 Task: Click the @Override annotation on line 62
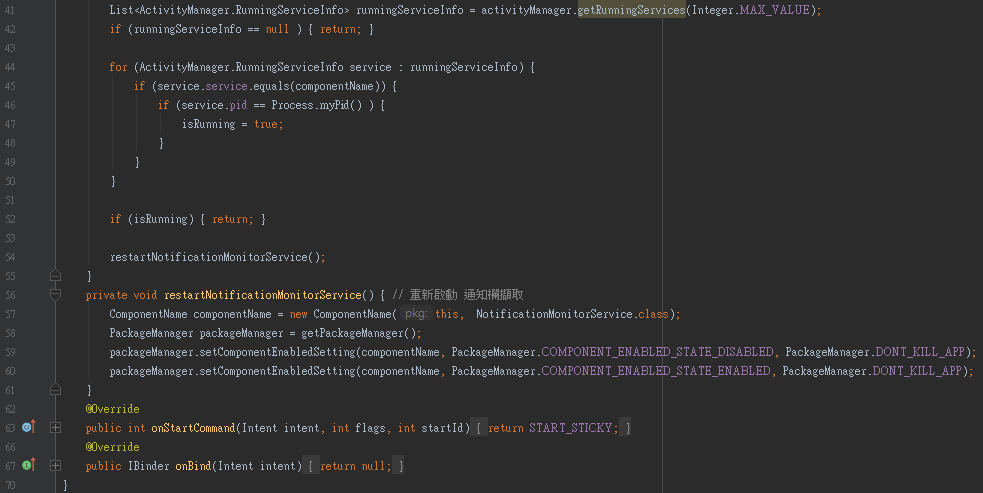113,409
